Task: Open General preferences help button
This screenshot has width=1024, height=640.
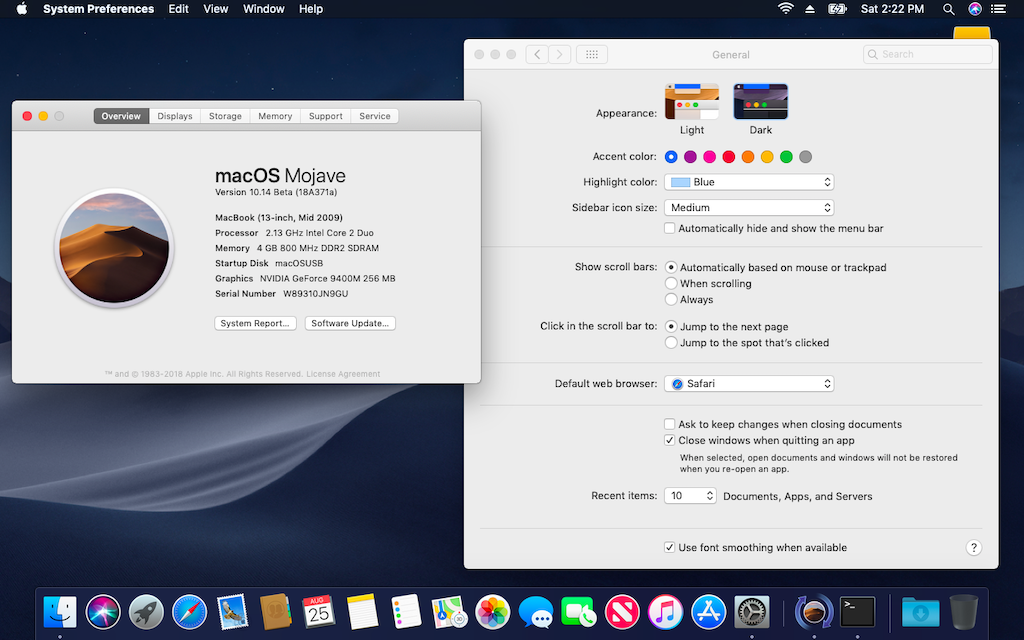Action: pyautogui.click(x=973, y=547)
